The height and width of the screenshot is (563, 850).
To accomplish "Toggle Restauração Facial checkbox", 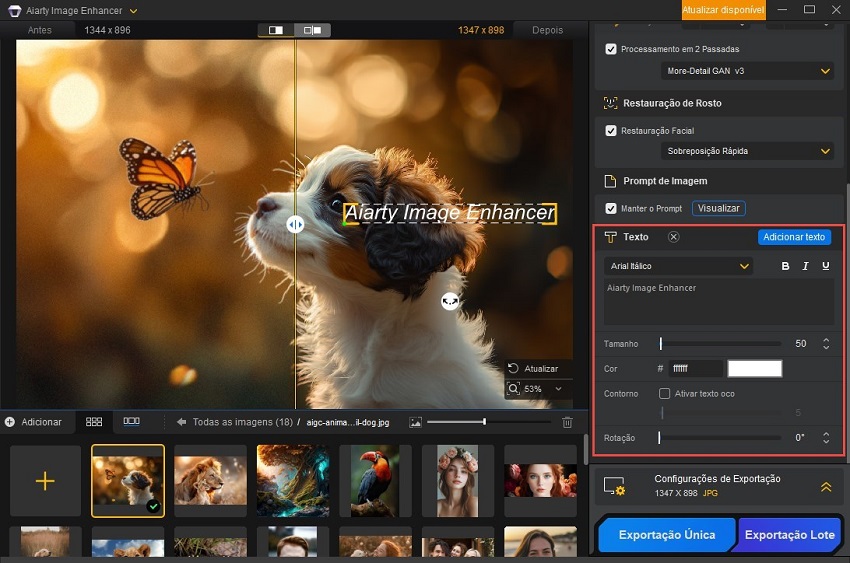I will tap(611, 131).
